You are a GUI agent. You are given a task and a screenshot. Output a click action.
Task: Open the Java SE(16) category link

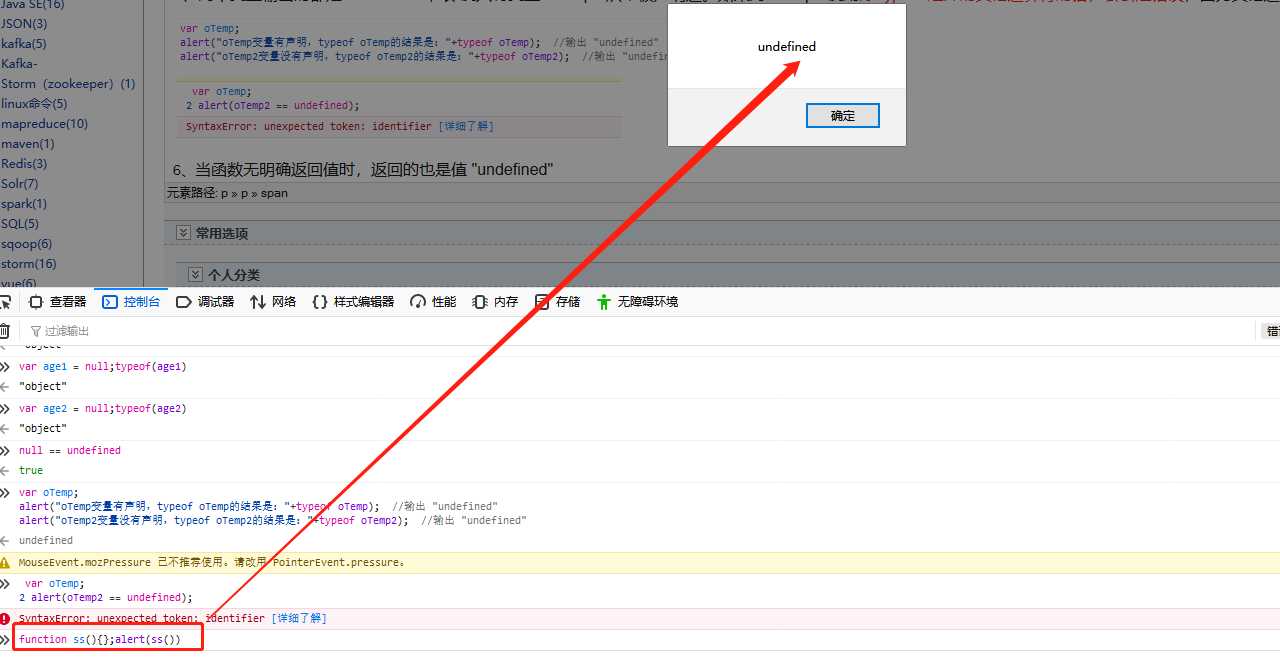33,5
